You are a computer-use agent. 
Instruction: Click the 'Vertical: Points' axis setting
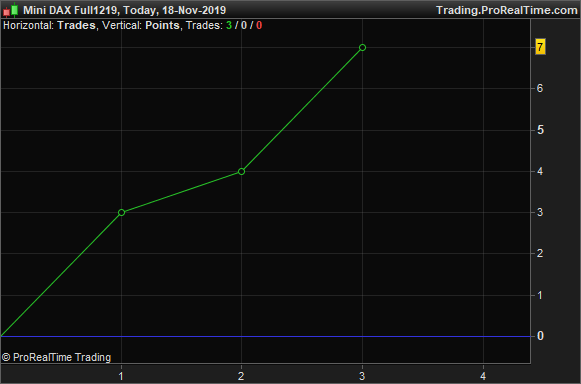(x=141, y=26)
